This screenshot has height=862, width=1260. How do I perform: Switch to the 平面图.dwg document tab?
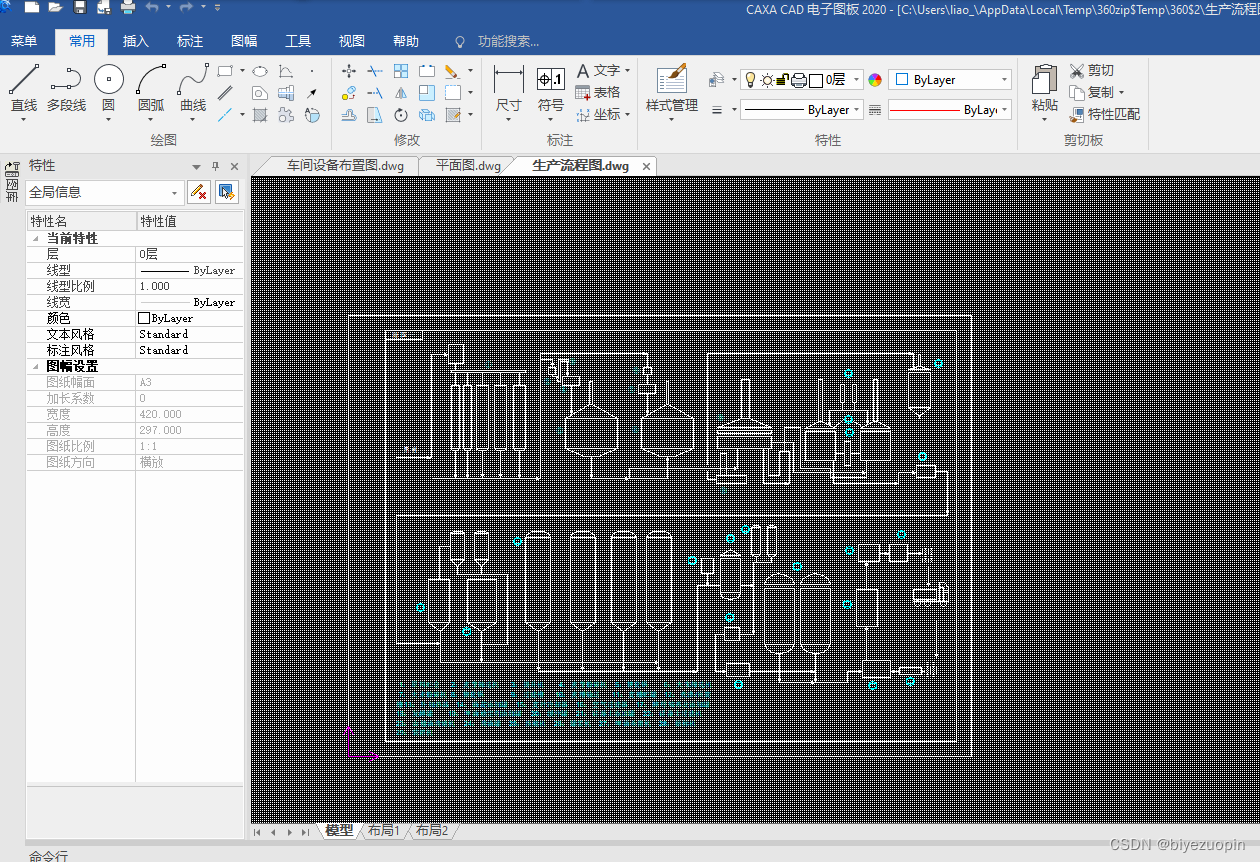[x=468, y=165]
